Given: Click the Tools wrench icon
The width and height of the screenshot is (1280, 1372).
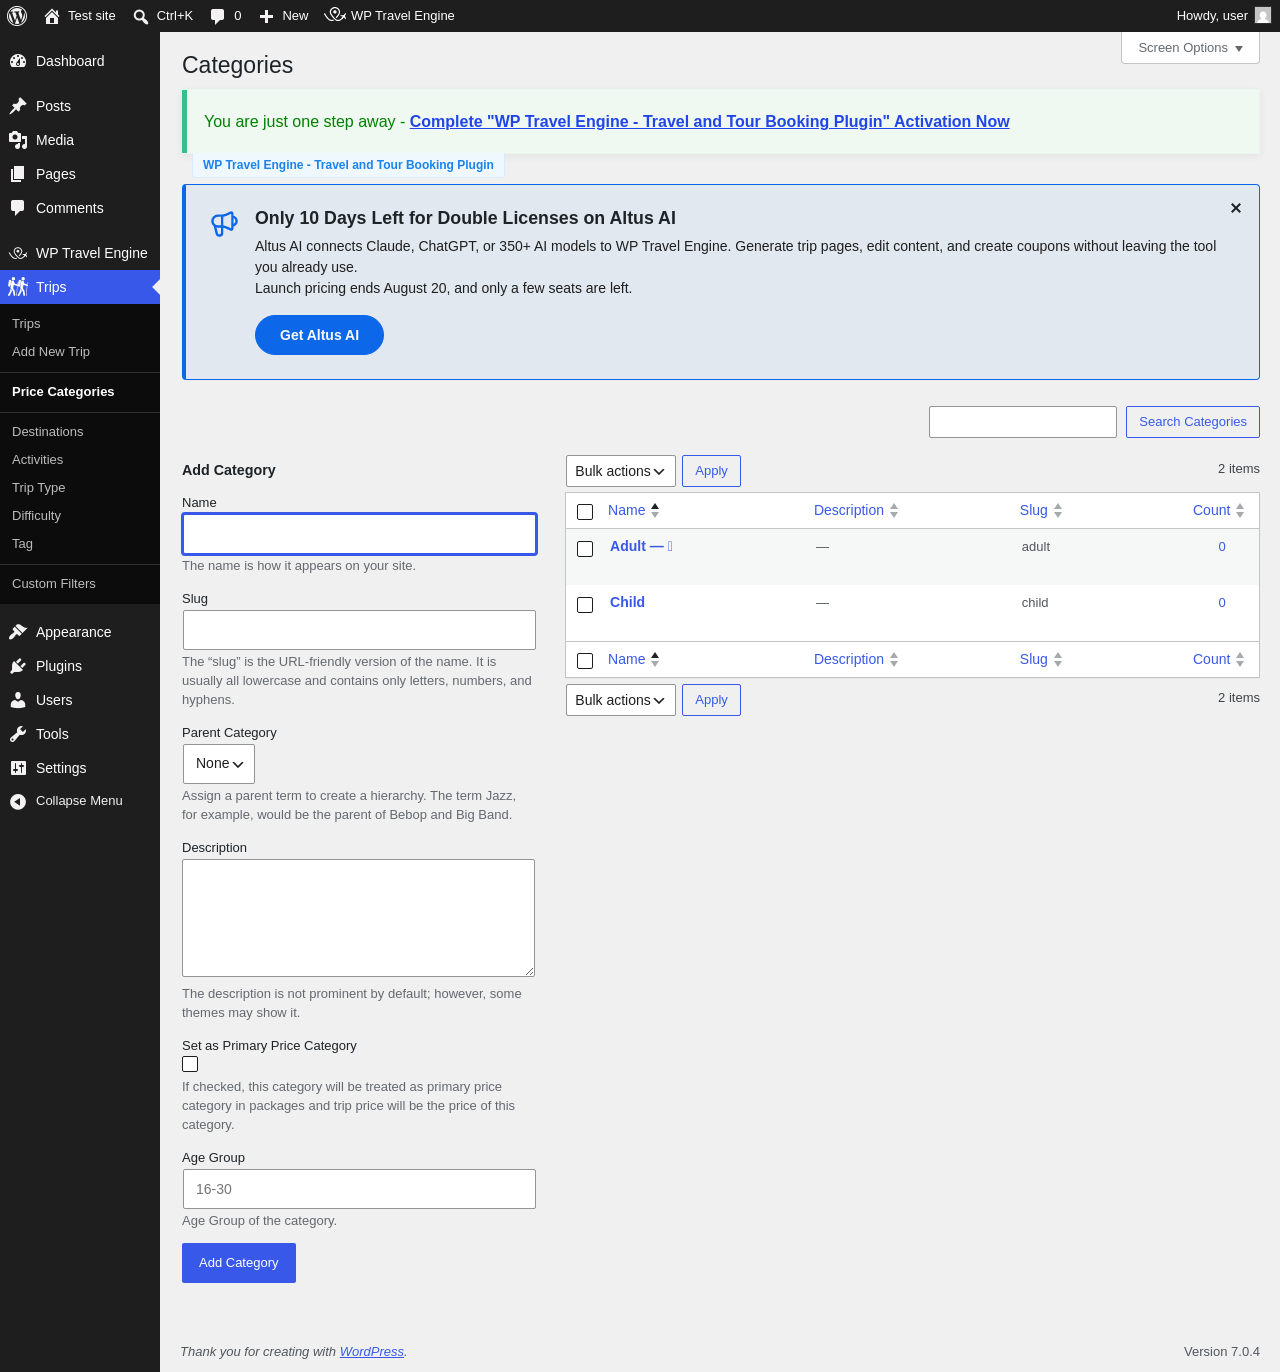Looking at the screenshot, I should pos(18,734).
